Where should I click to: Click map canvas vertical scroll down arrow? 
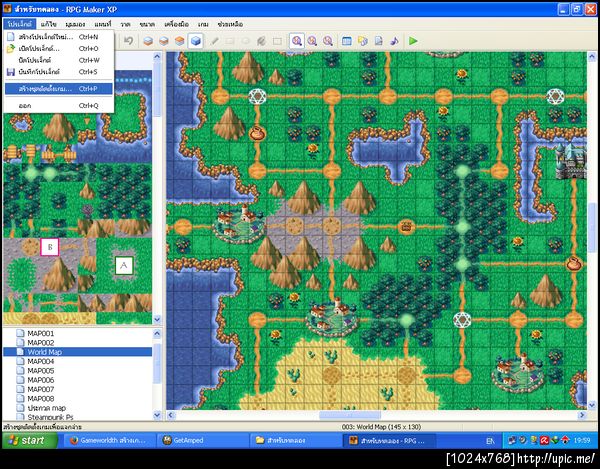coord(592,405)
